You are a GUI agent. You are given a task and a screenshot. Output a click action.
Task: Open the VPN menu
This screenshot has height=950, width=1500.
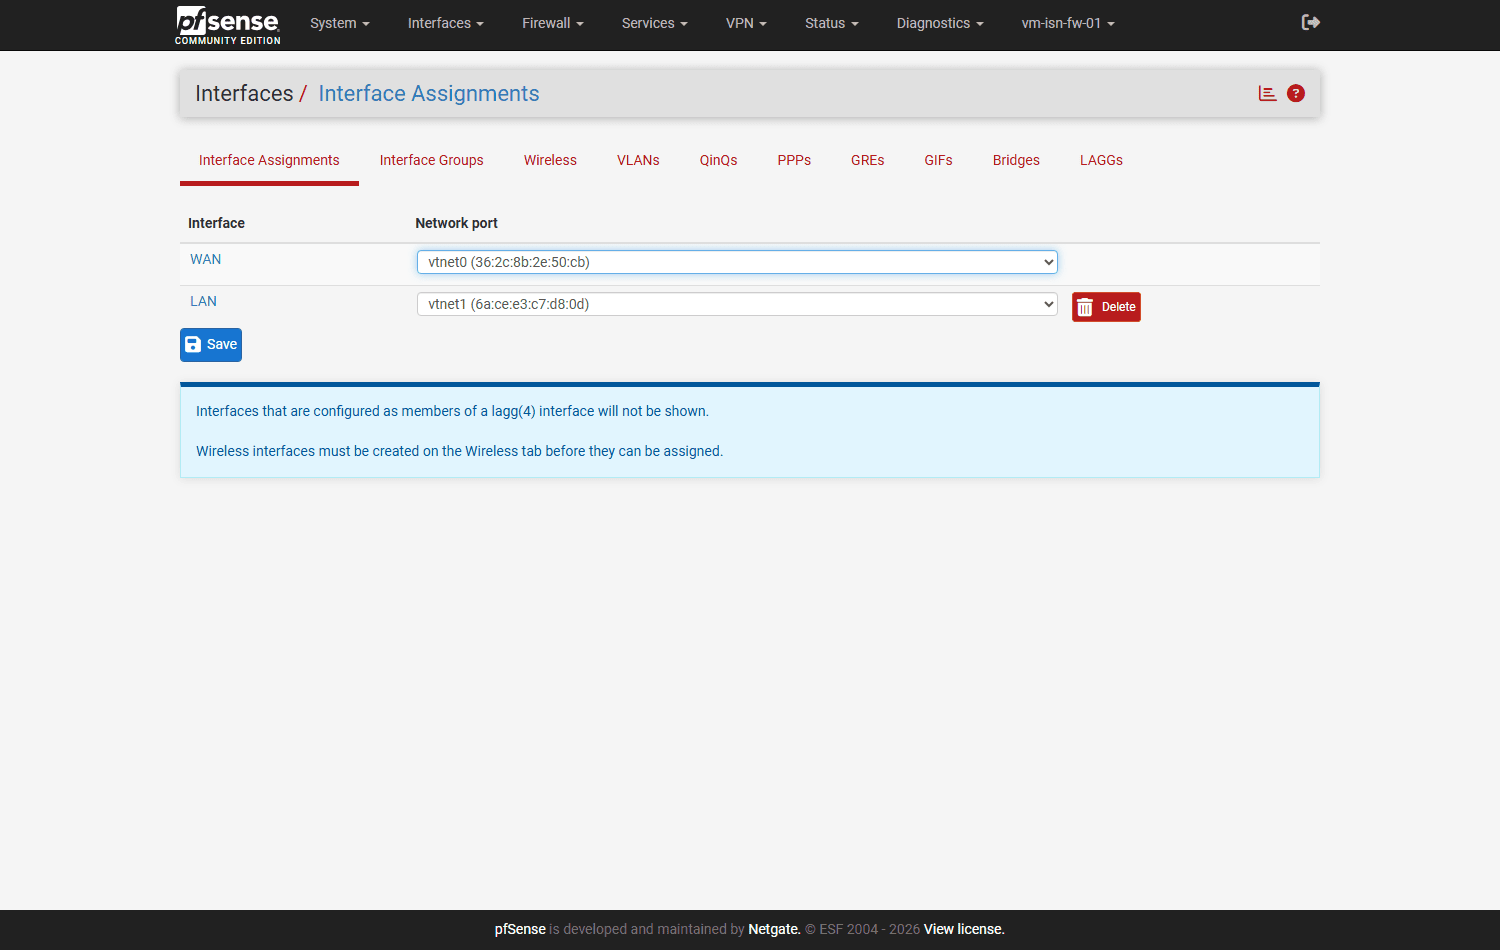click(x=746, y=23)
